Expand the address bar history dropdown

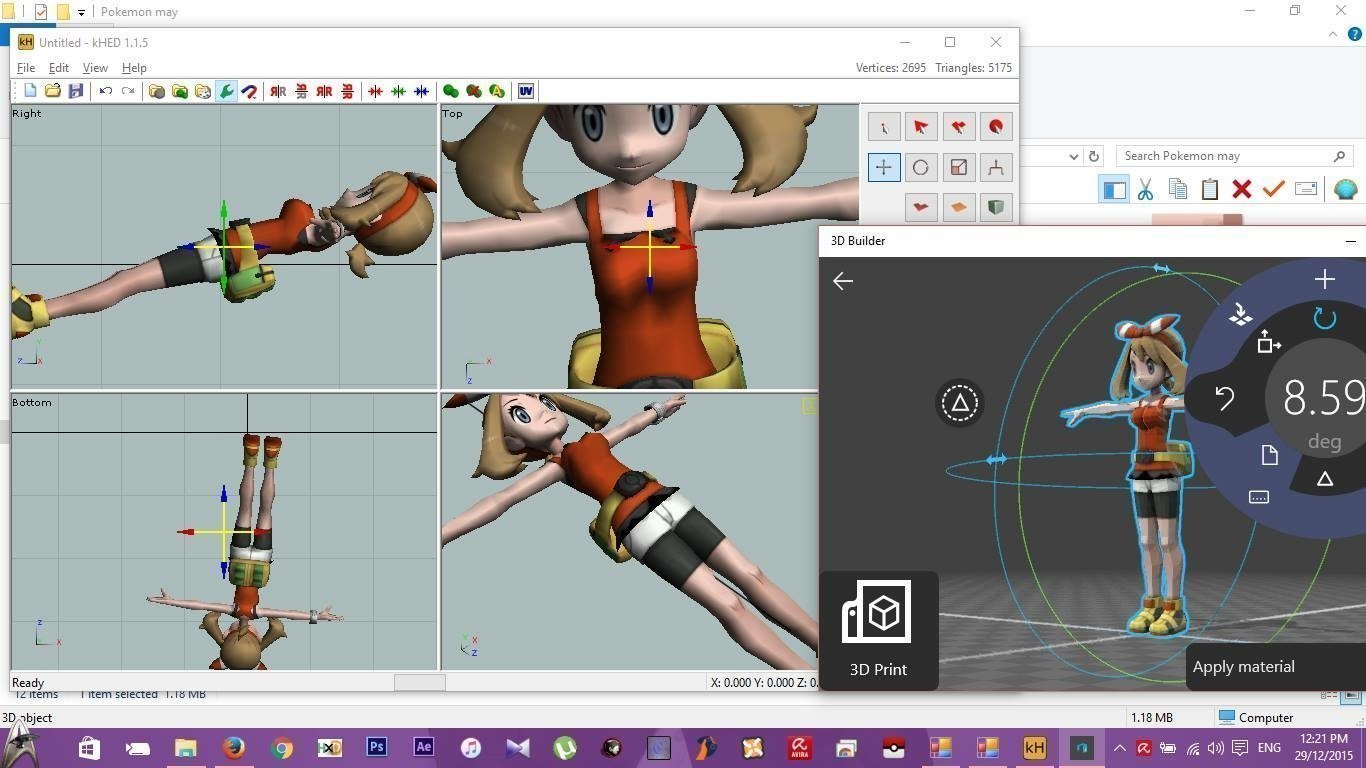coord(1074,156)
